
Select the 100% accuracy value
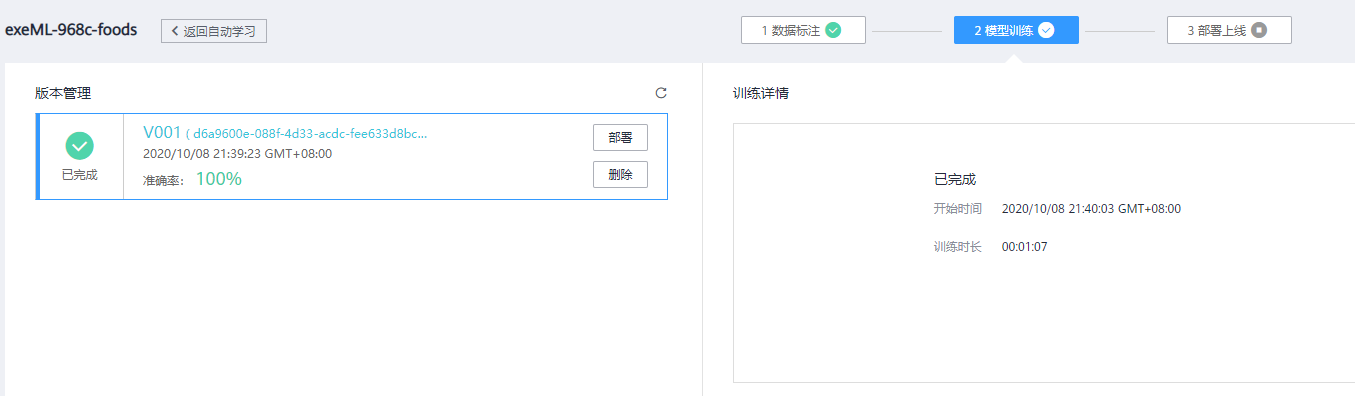click(x=218, y=179)
